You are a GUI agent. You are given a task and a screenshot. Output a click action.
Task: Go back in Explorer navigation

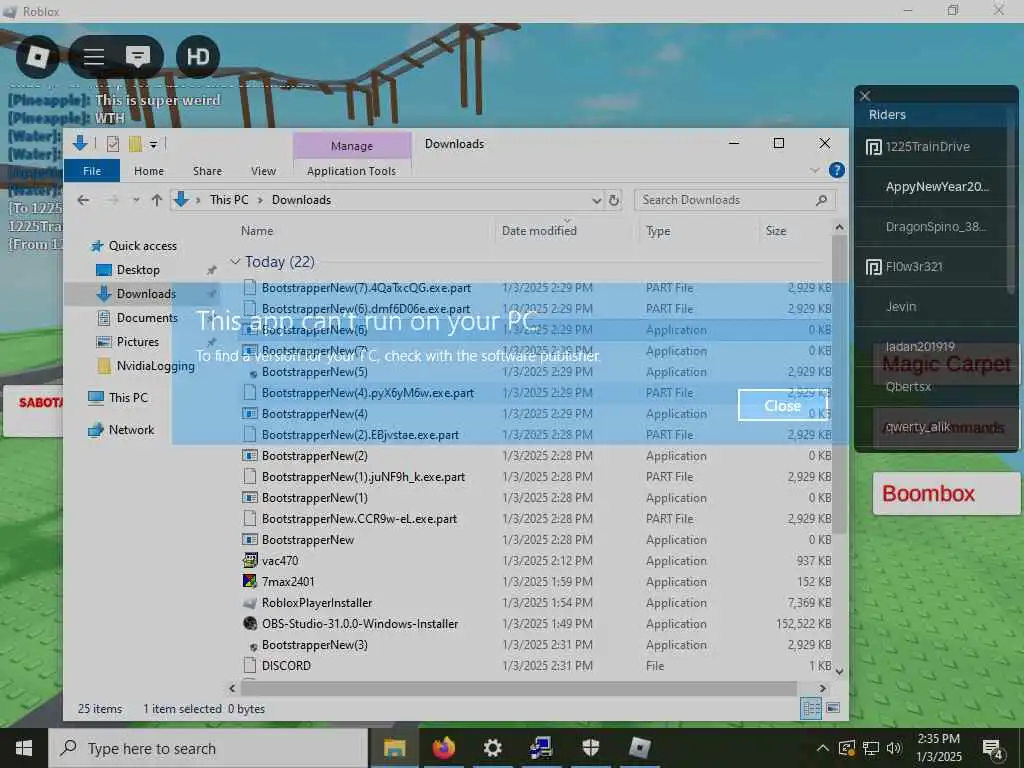click(83, 200)
